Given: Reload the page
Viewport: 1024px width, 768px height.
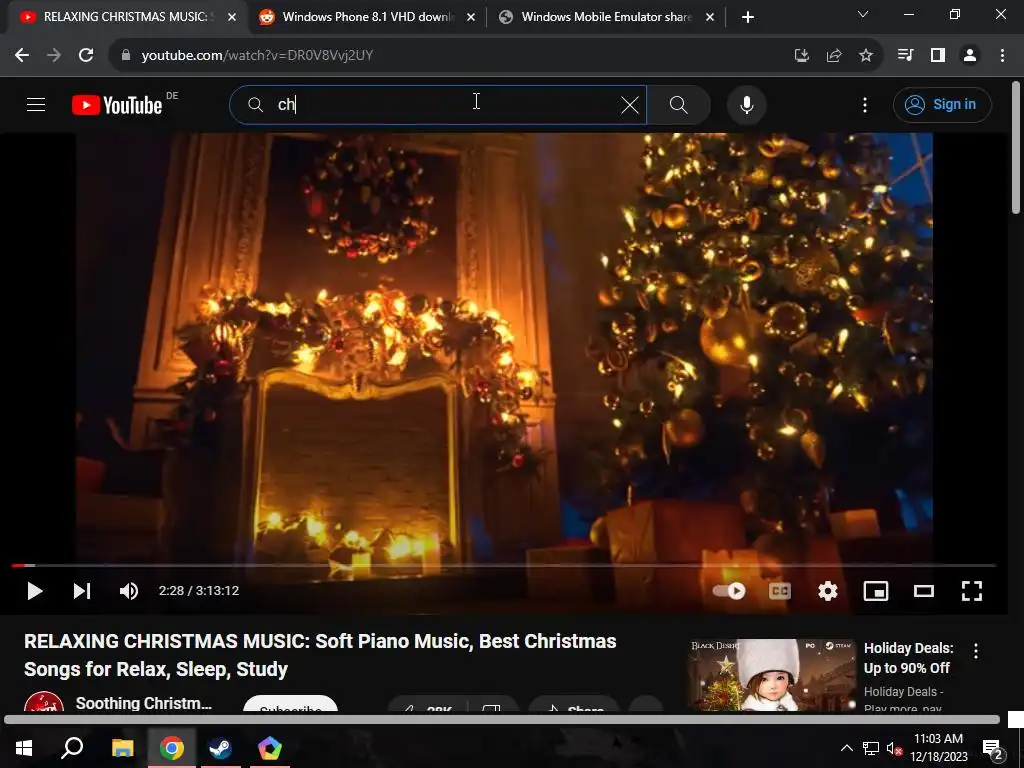Looking at the screenshot, I should click(x=86, y=56).
